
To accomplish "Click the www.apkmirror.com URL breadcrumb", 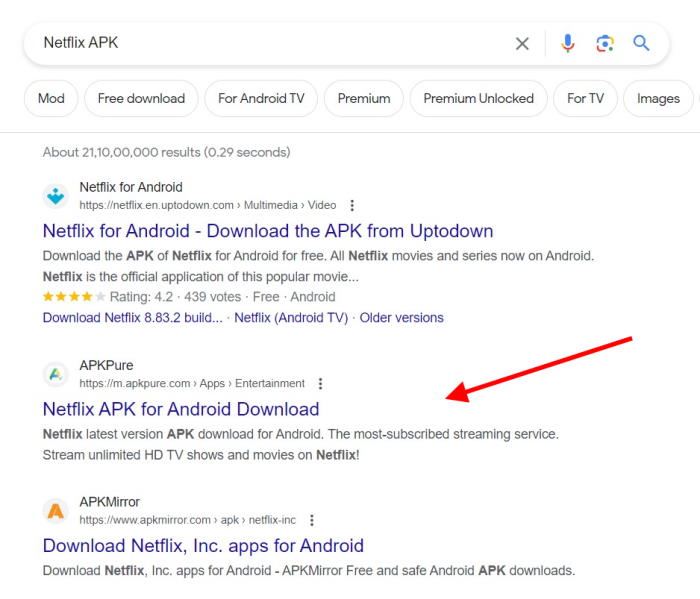I will click(188, 520).
